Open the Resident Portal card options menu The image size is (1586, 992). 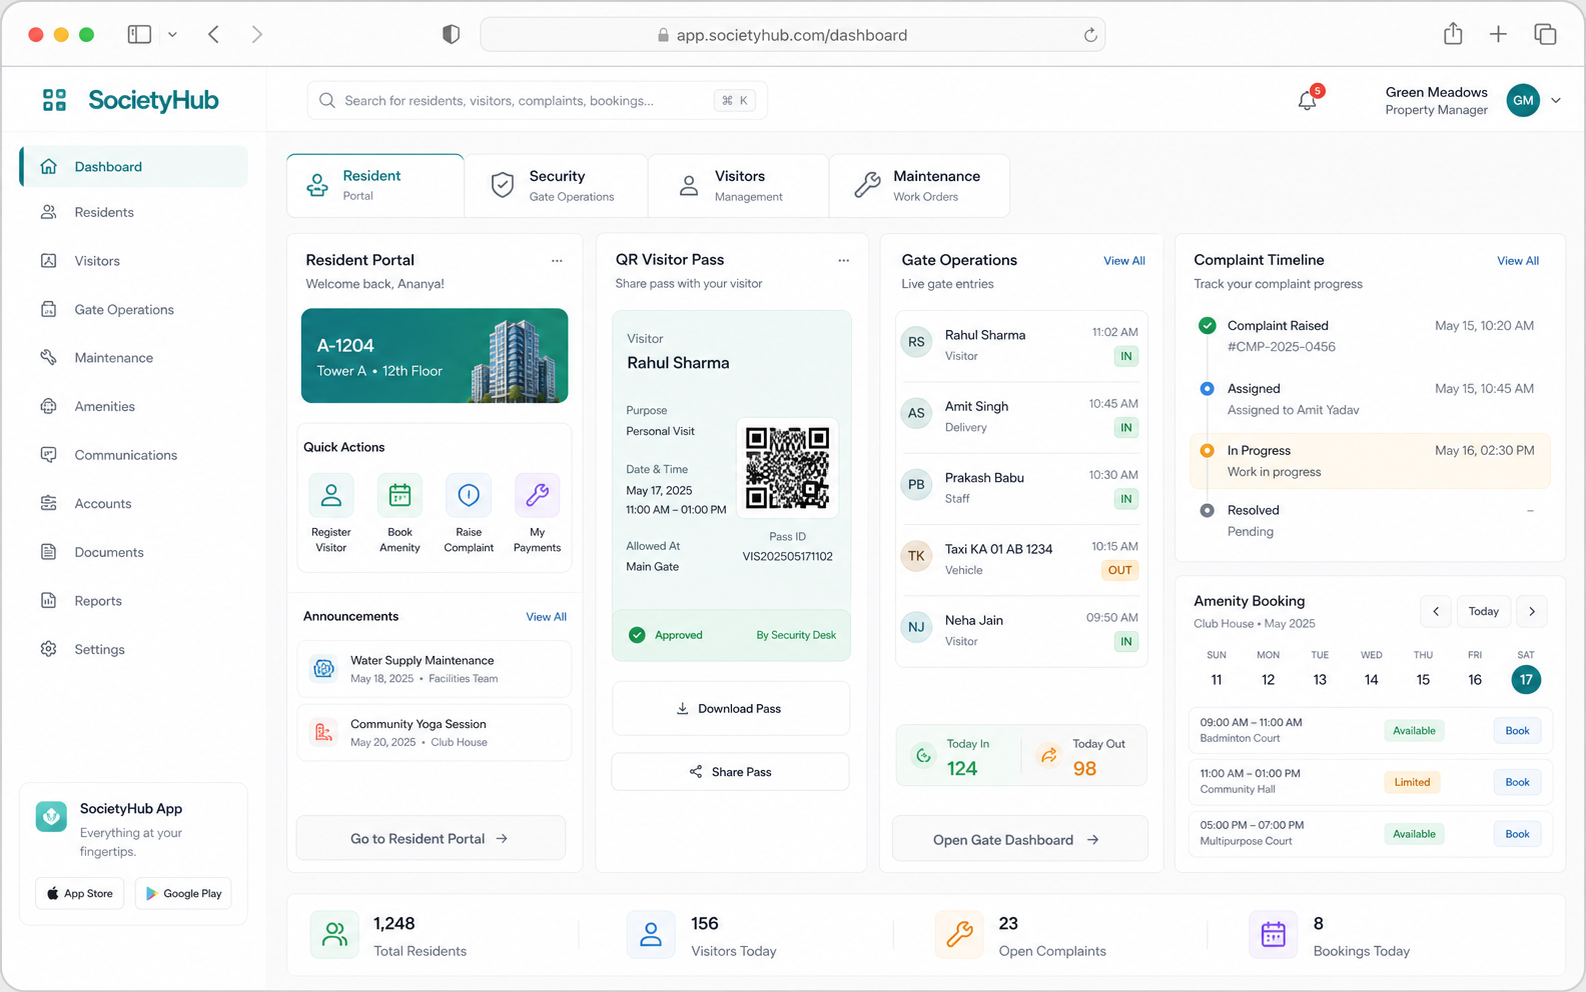pyautogui.click(x=557, y=261)
